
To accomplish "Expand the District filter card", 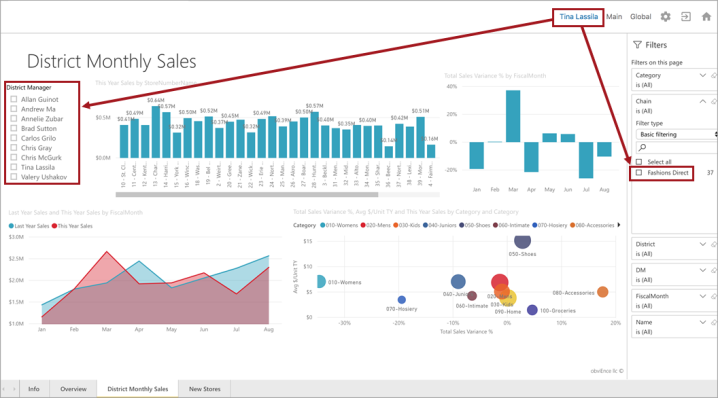I will 702,244.
